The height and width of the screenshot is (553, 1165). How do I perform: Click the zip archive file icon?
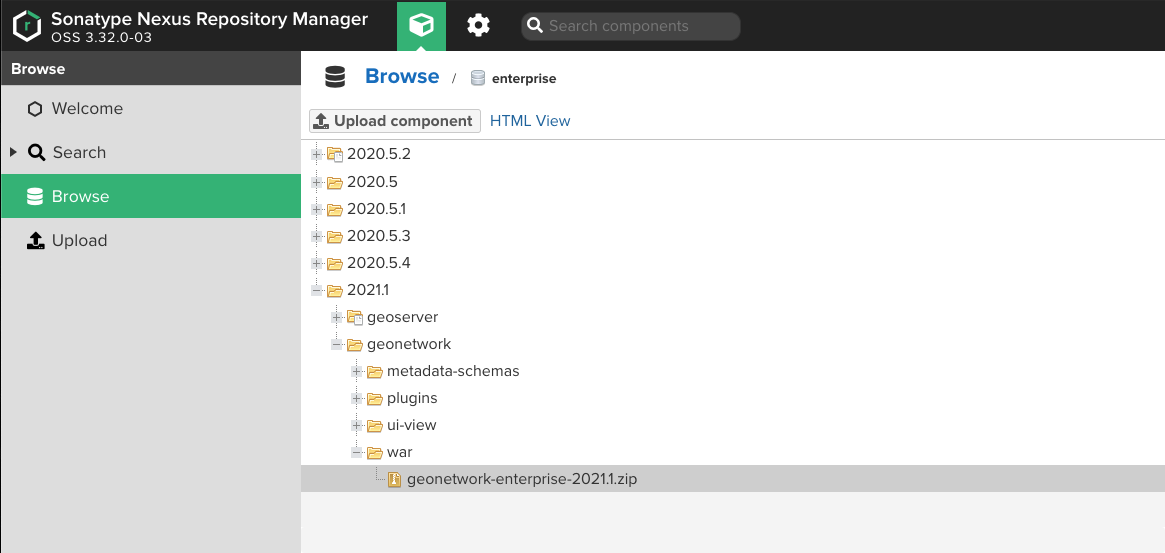click(x=395, y=479)
